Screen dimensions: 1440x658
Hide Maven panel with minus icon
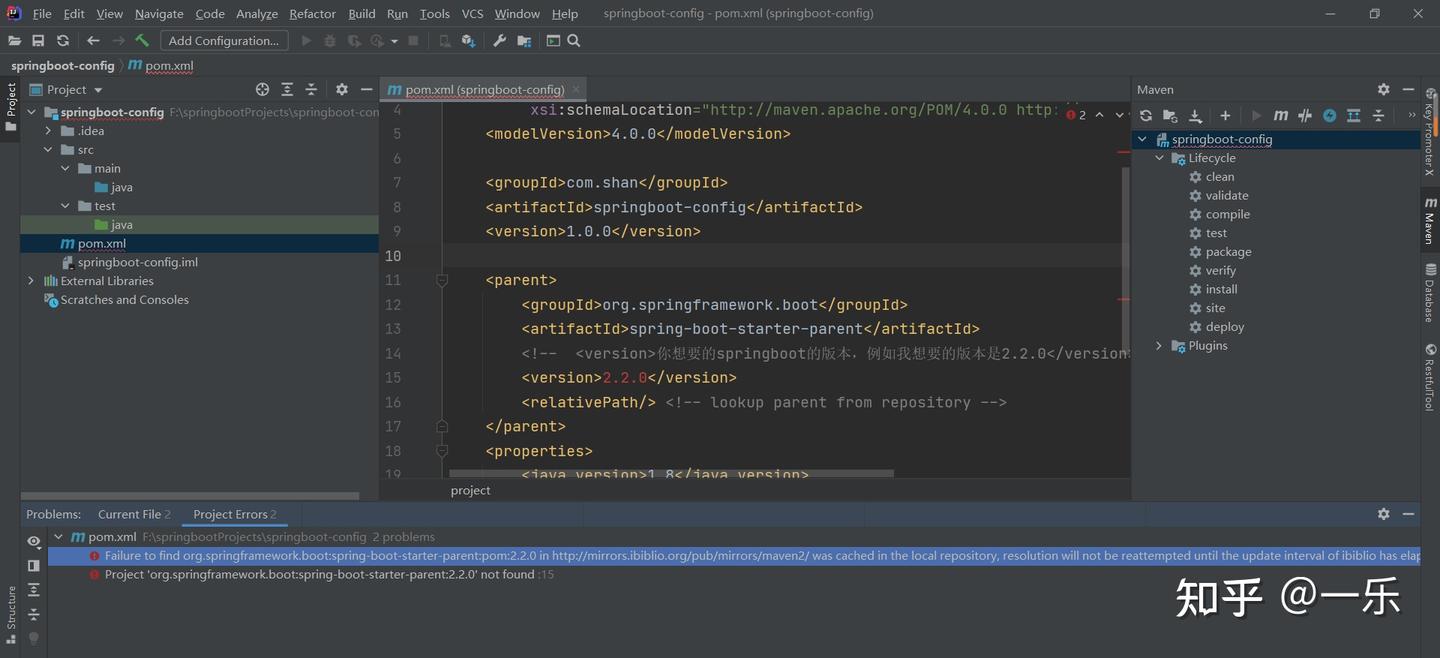[x=1409, y=89]
